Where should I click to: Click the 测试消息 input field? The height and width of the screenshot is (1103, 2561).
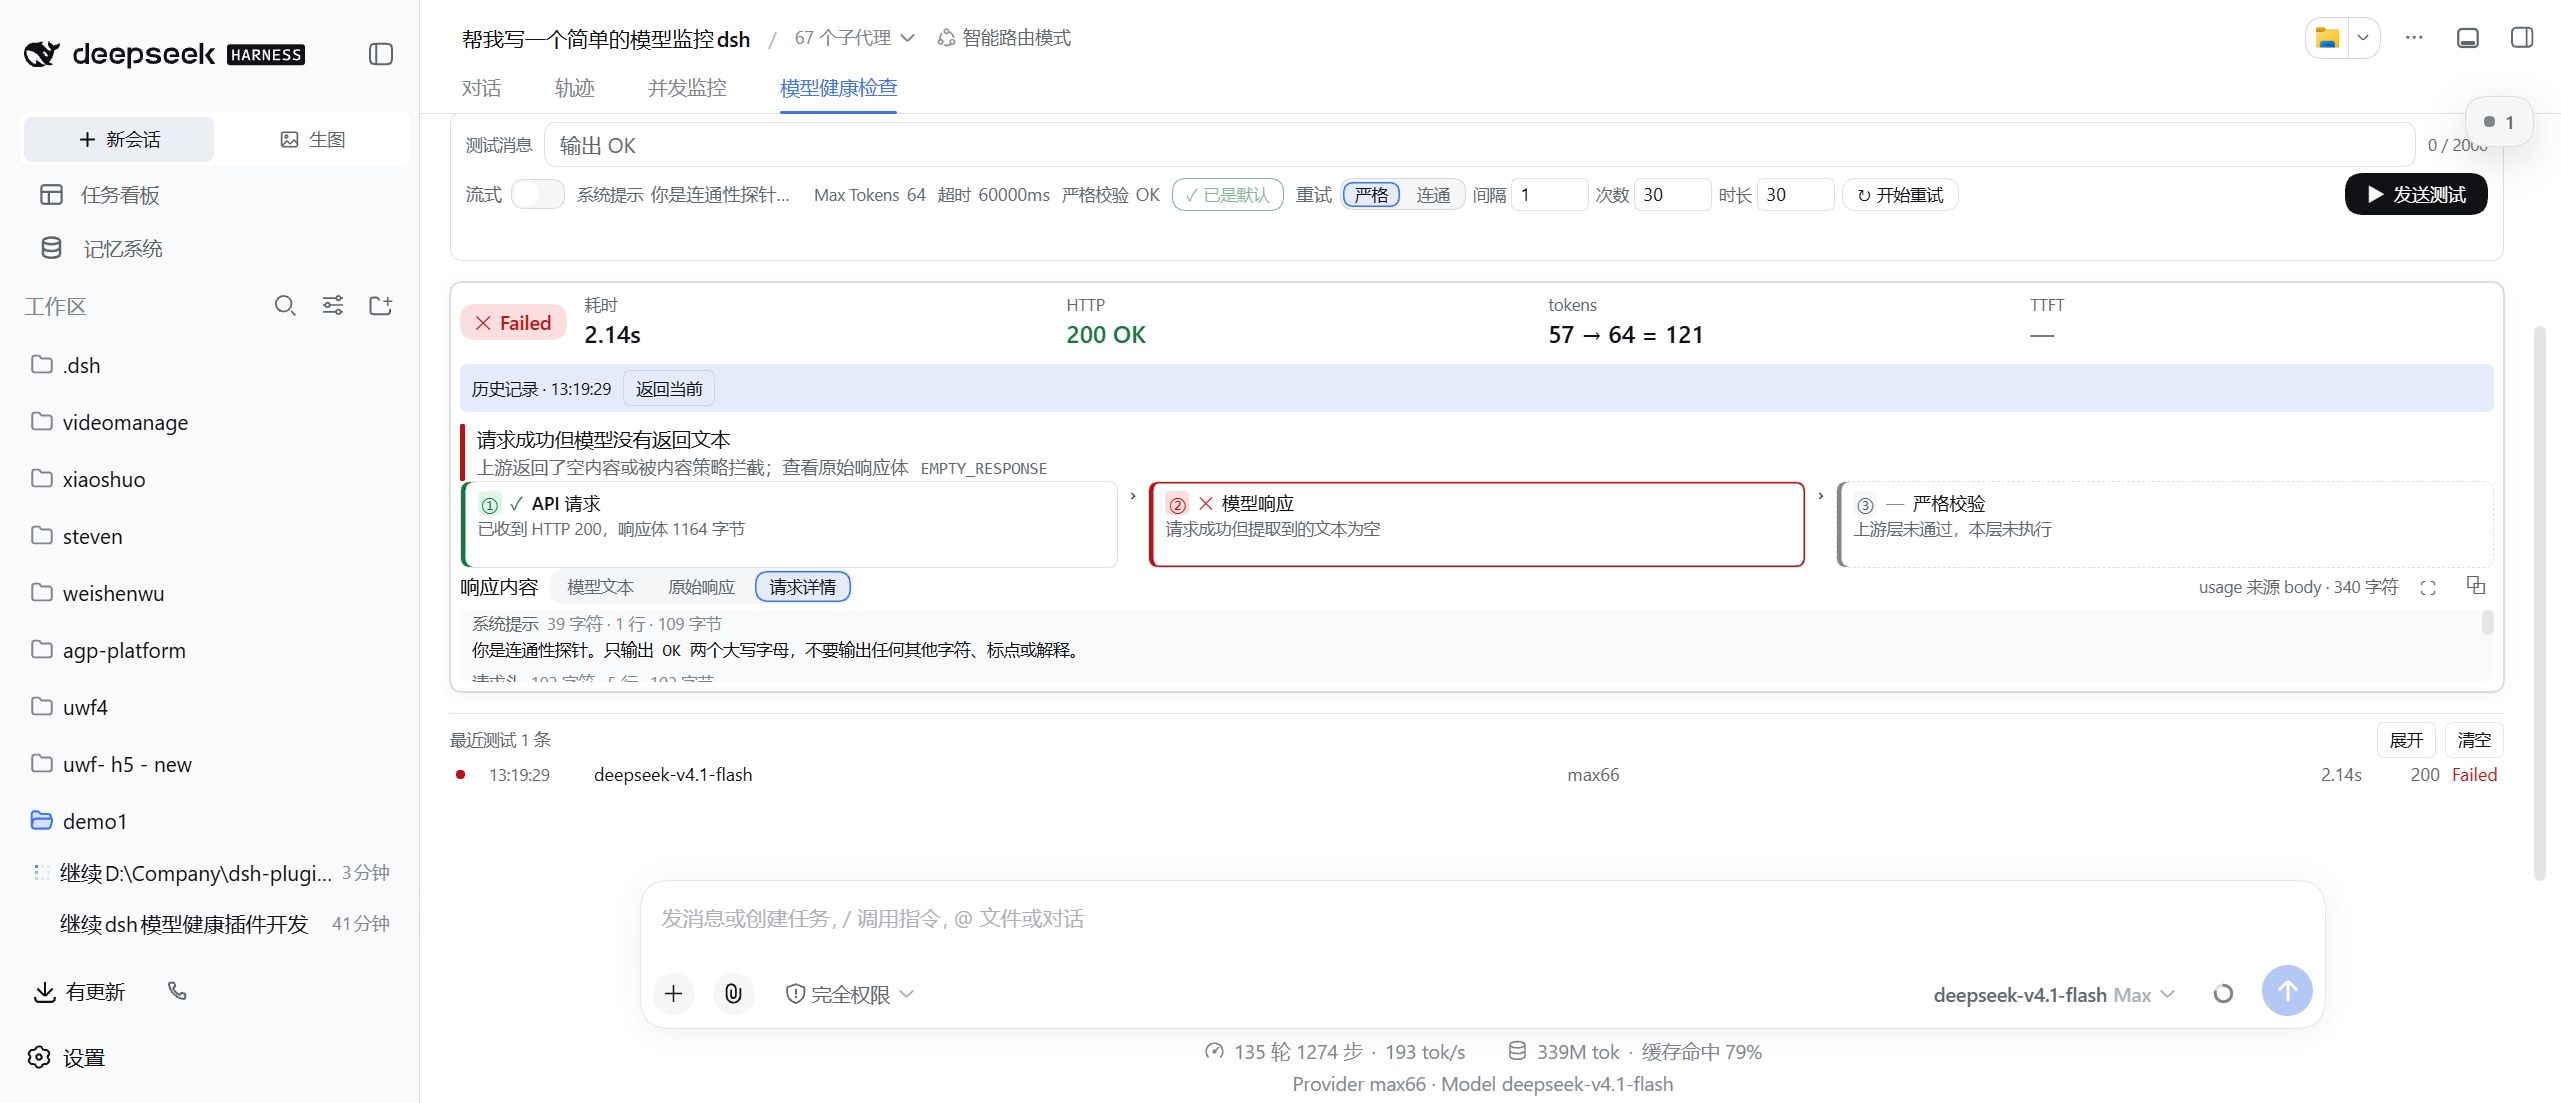pyautogui.click(x=1480, y=145)
